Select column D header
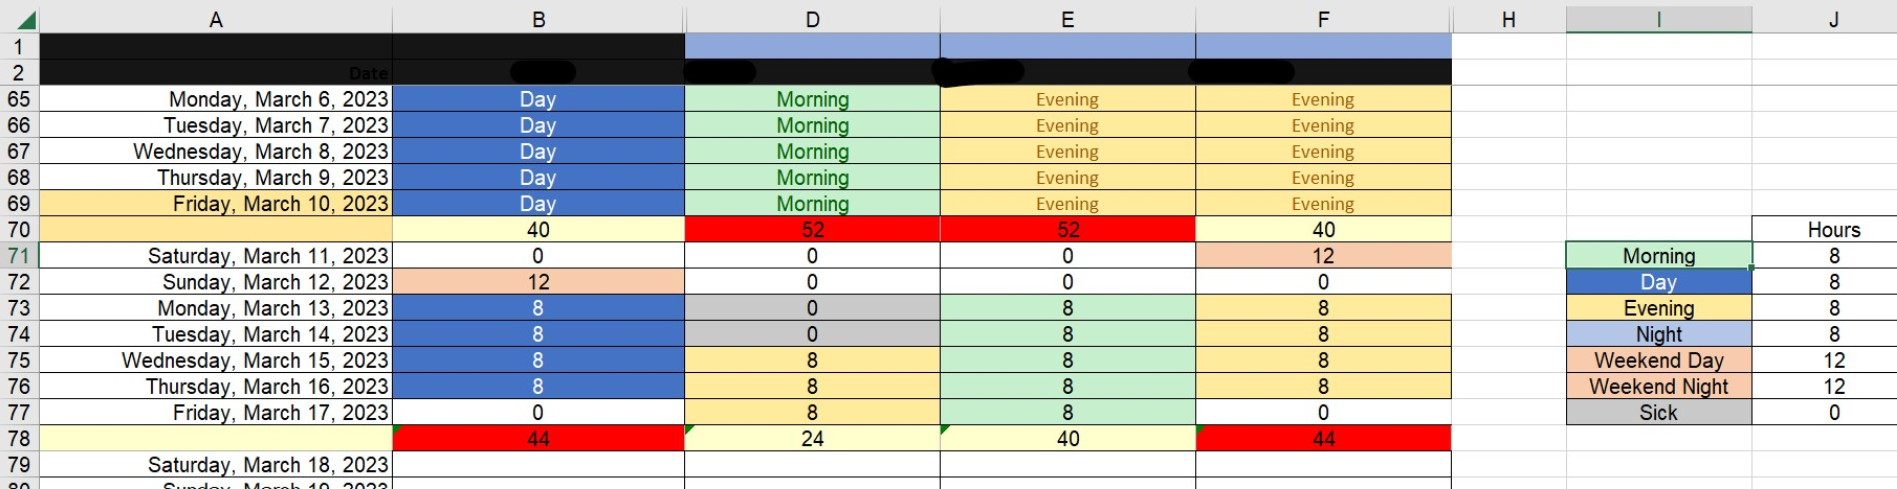Screen dimensions: 1897x489 tap(812, 20)
